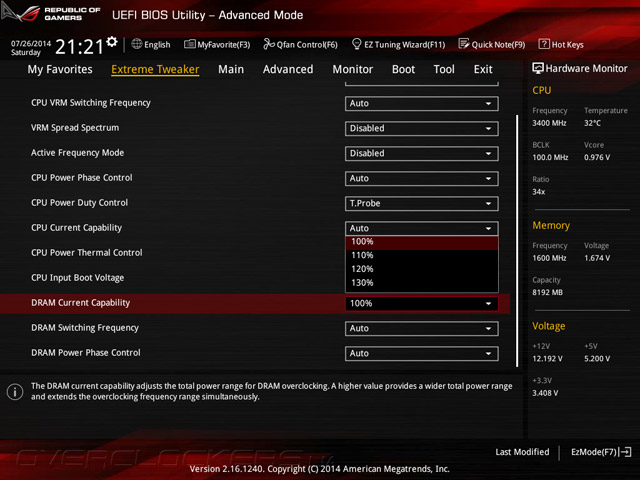Click the 0.976 V Vcore value
The height and width of the screenshot is (480, 640).
597,158
